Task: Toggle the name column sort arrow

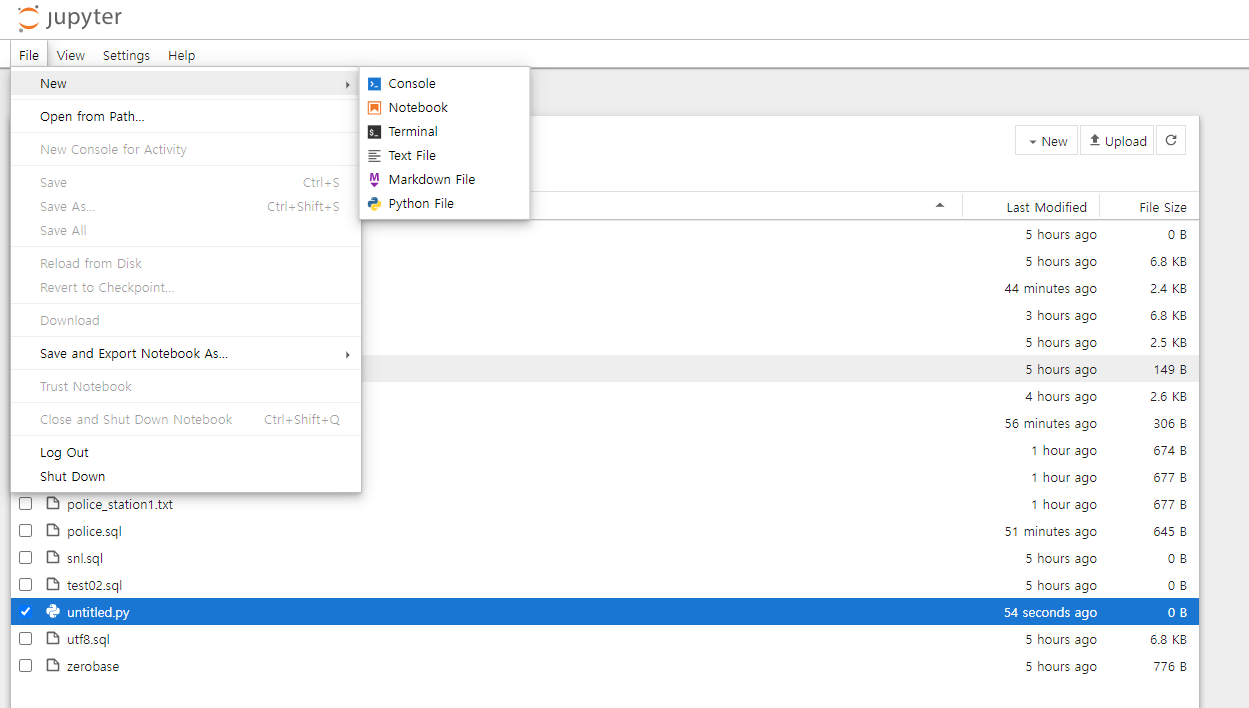Action: coord(939,206)
